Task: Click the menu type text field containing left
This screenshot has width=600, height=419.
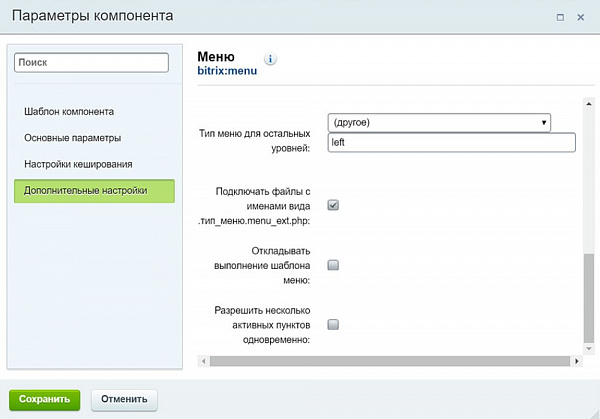Action: [x=452, y=142]
